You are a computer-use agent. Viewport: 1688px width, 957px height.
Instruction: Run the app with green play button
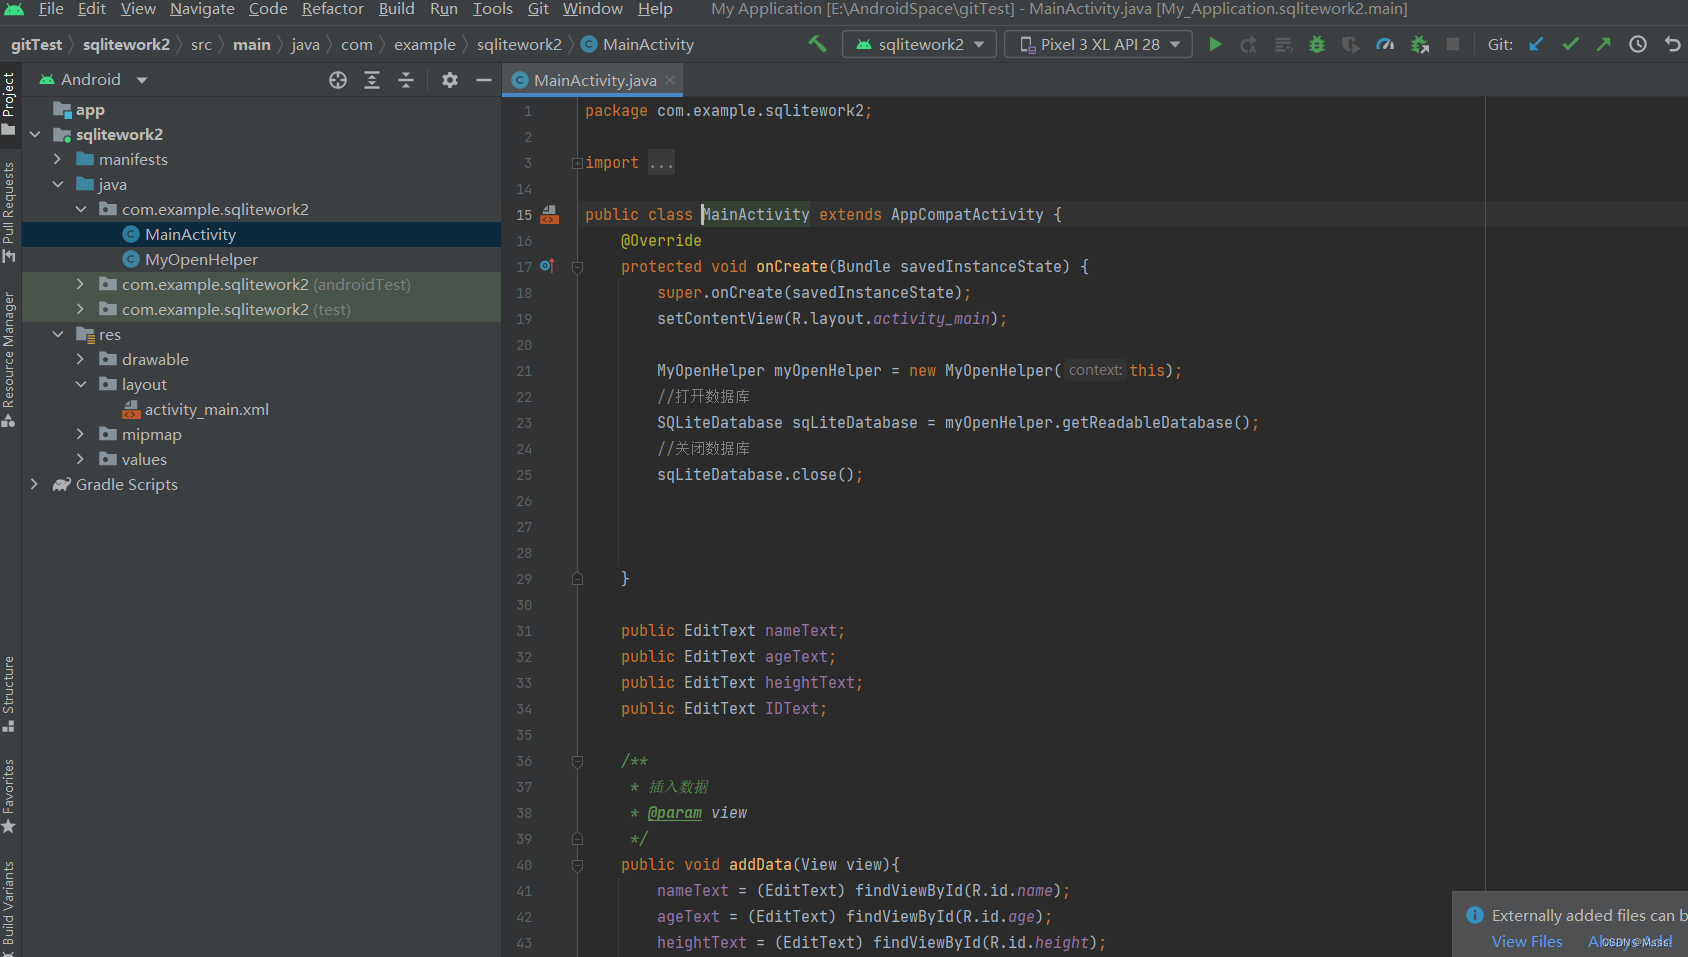pos(1215,44)
